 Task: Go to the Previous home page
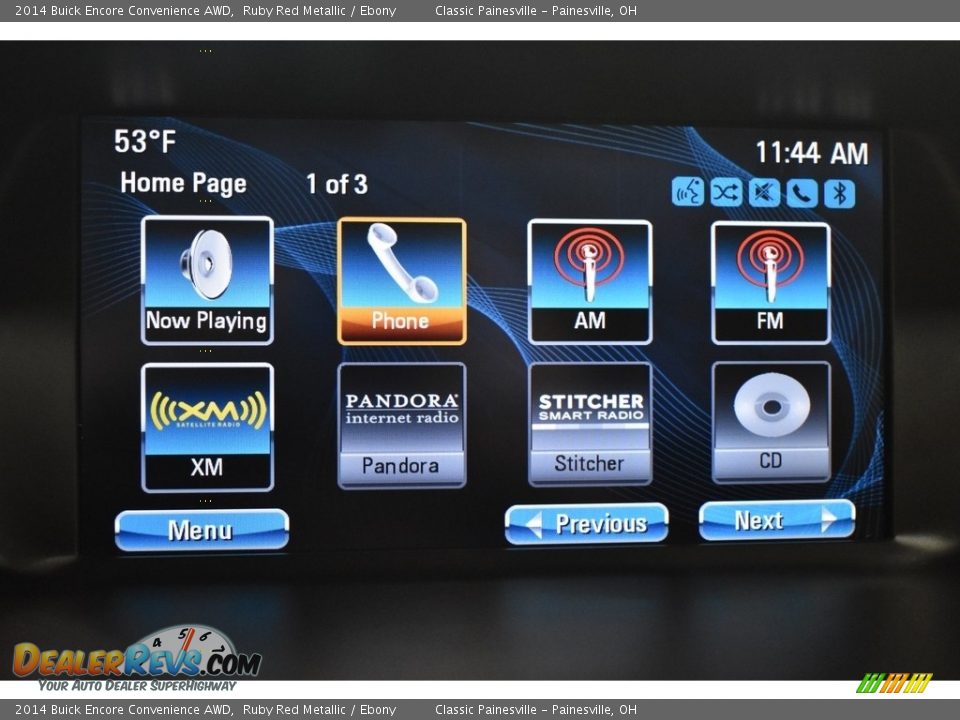tap(587, 524)
